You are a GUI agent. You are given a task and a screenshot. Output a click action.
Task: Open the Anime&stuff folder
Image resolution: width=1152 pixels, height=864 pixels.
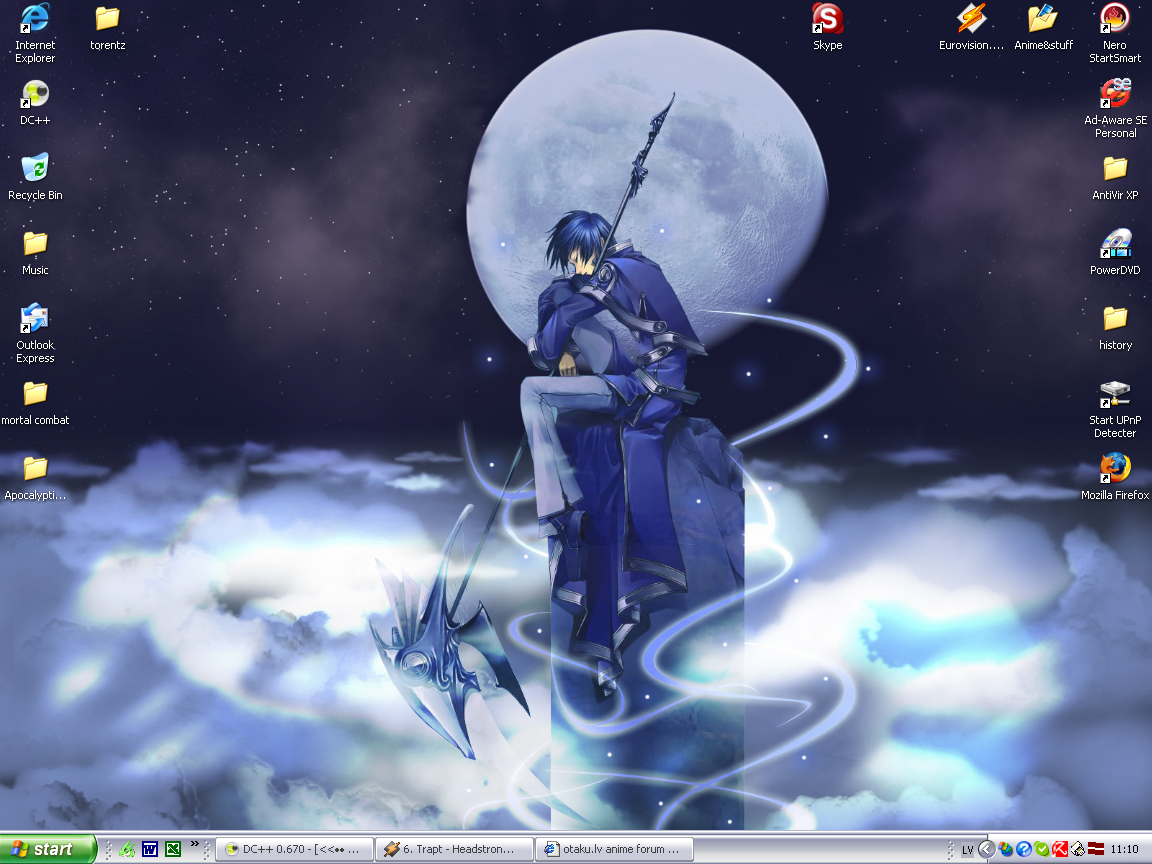point(1043,28)
